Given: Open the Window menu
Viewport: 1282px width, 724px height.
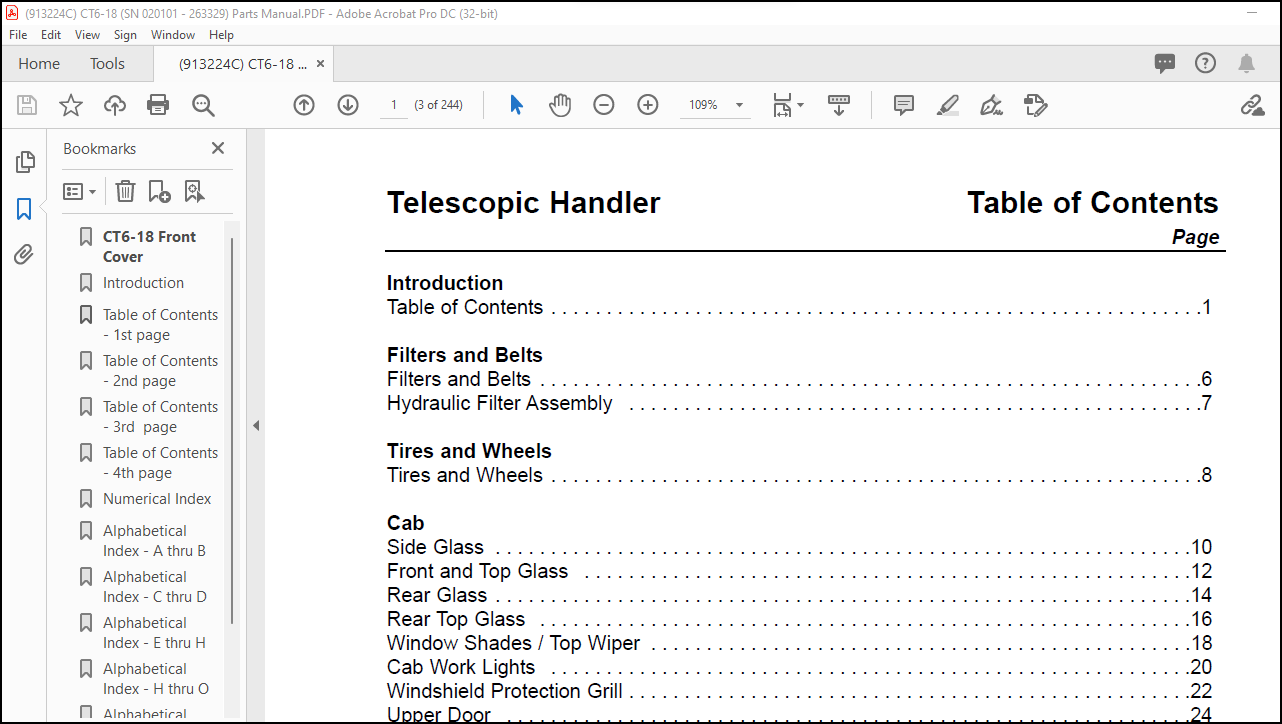Looking at the screenshot, I should coord(173,34).
